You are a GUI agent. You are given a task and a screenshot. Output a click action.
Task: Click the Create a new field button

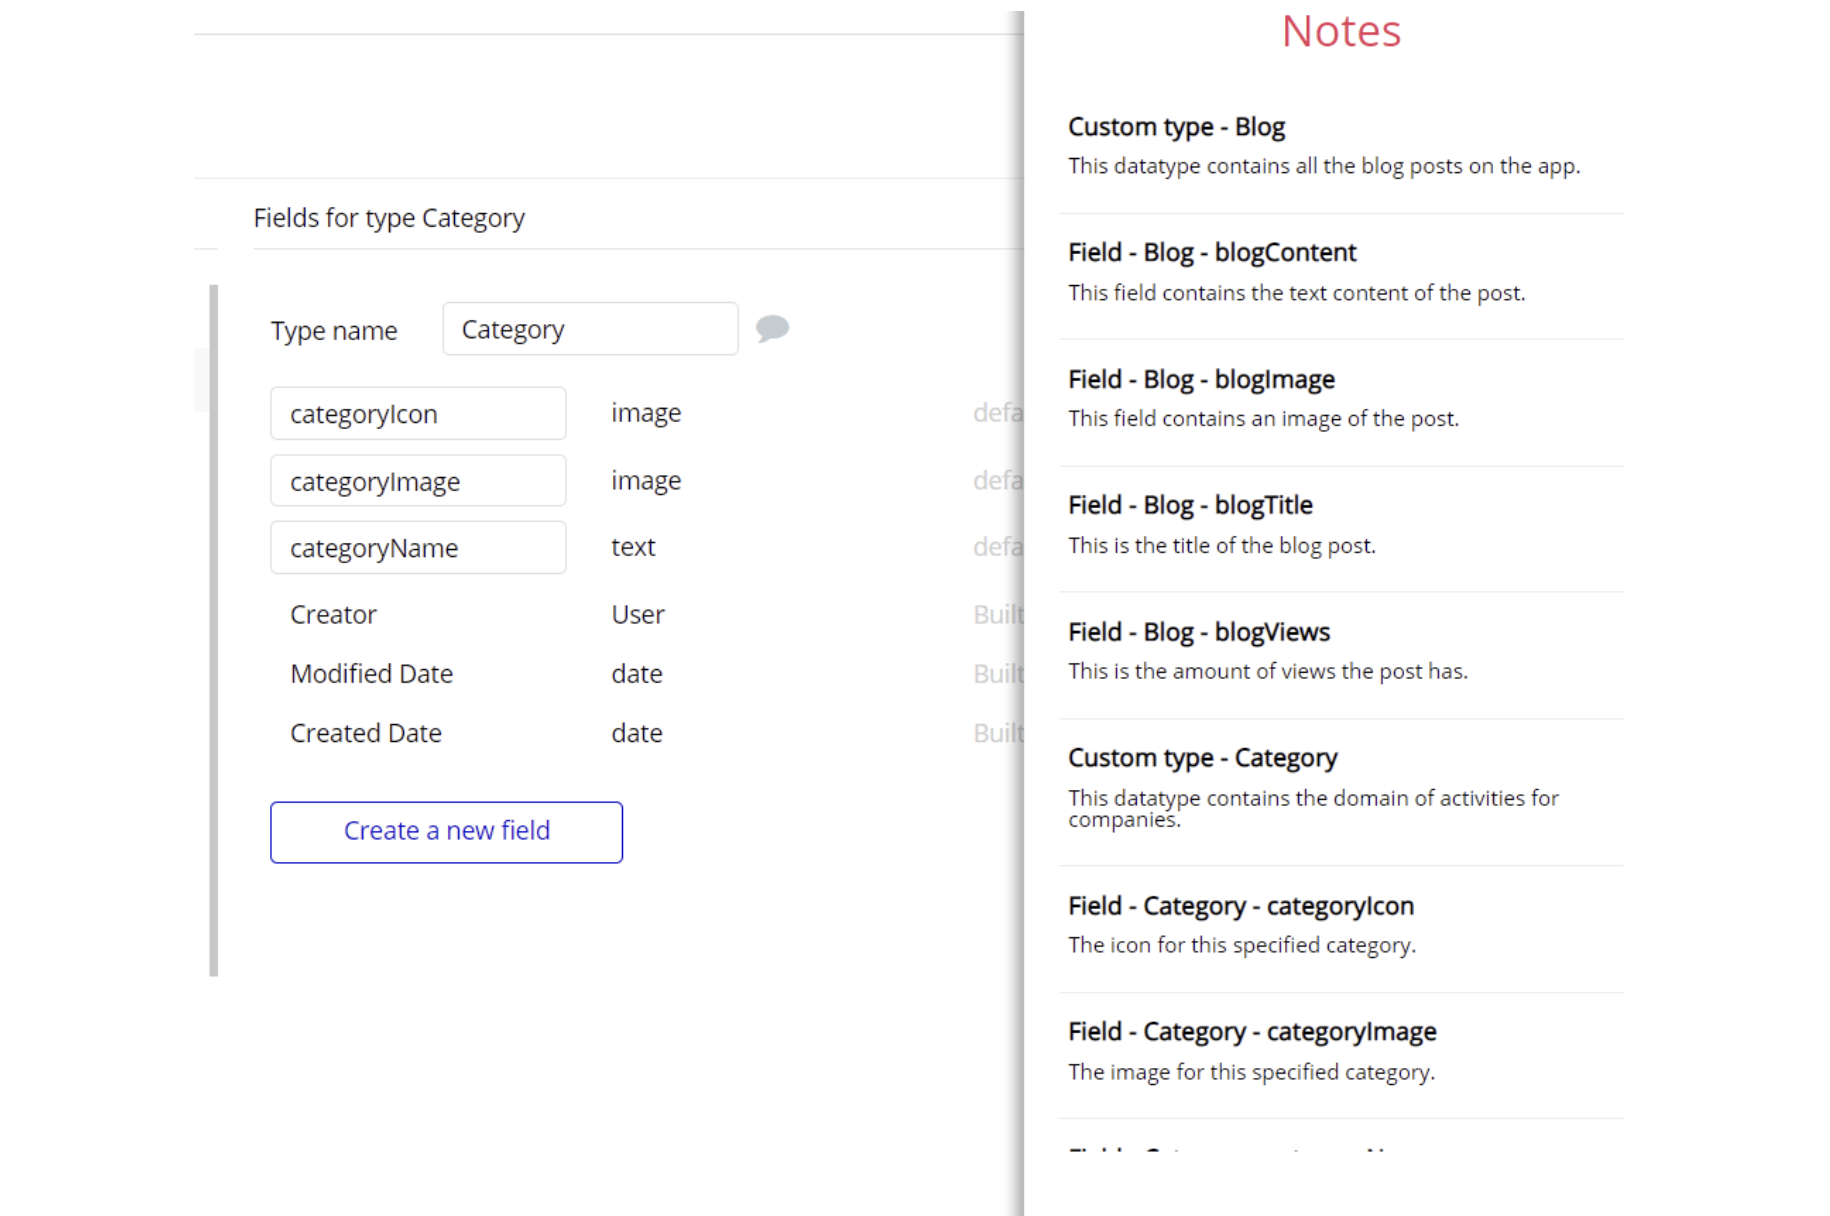[446, 831]
